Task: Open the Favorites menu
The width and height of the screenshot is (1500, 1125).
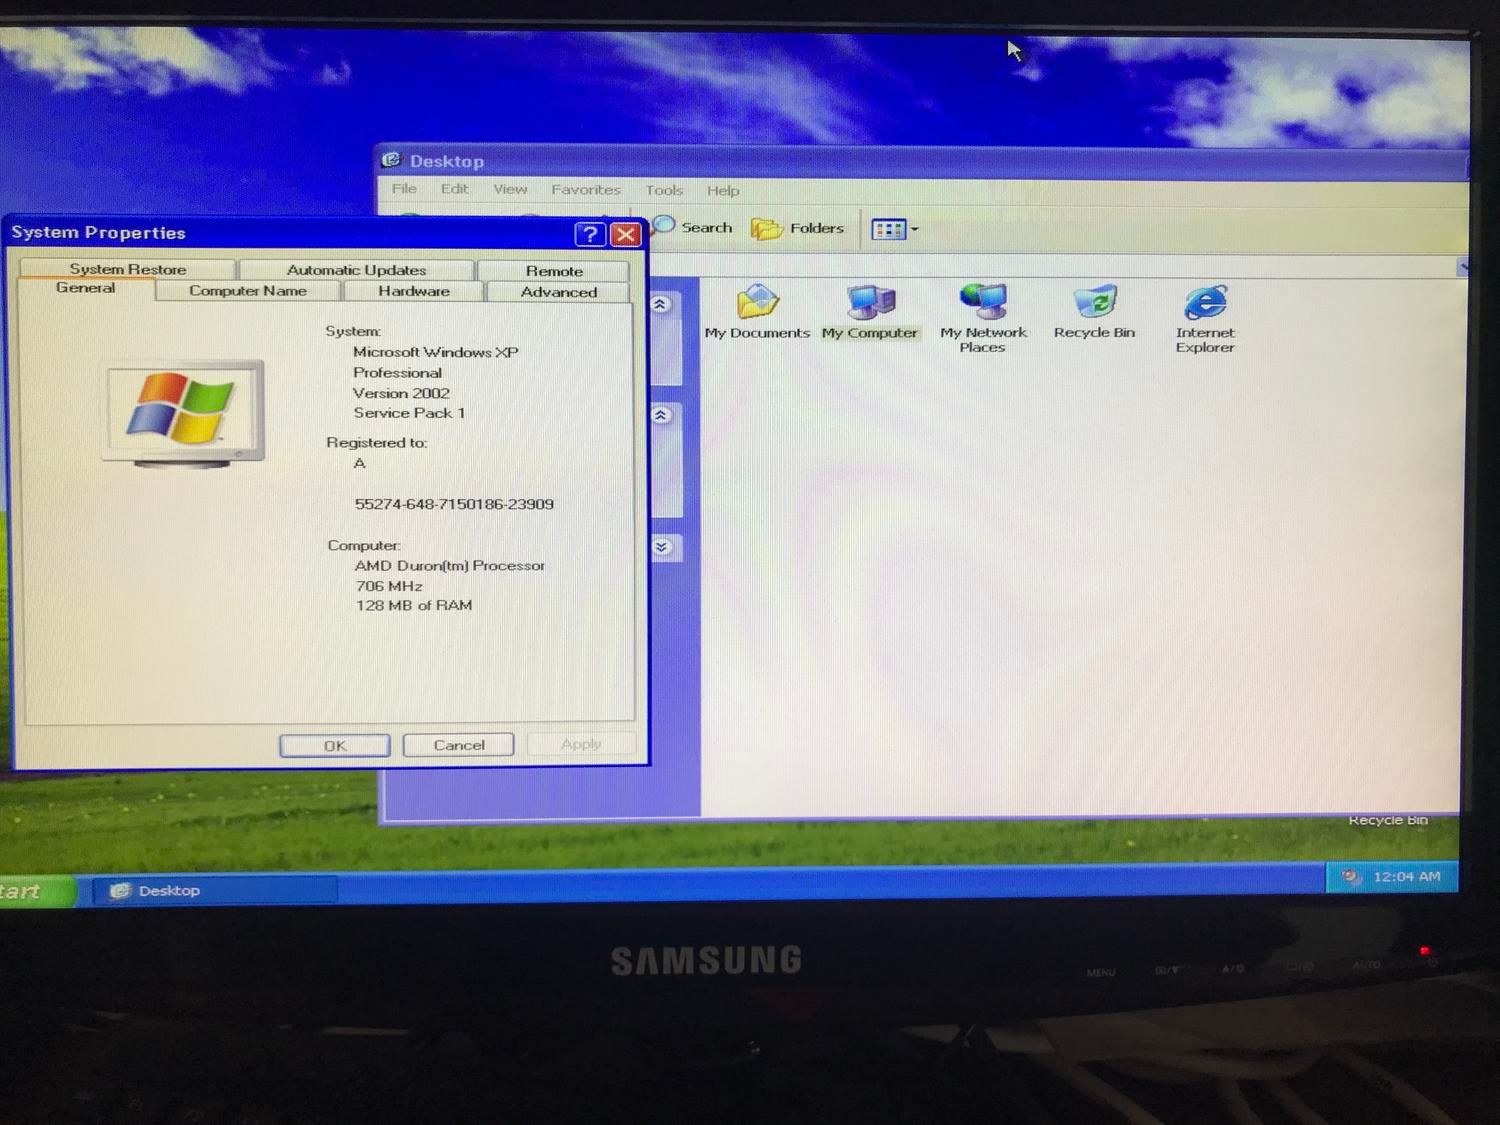Action: pyautogui.click(x=586, y=189)
